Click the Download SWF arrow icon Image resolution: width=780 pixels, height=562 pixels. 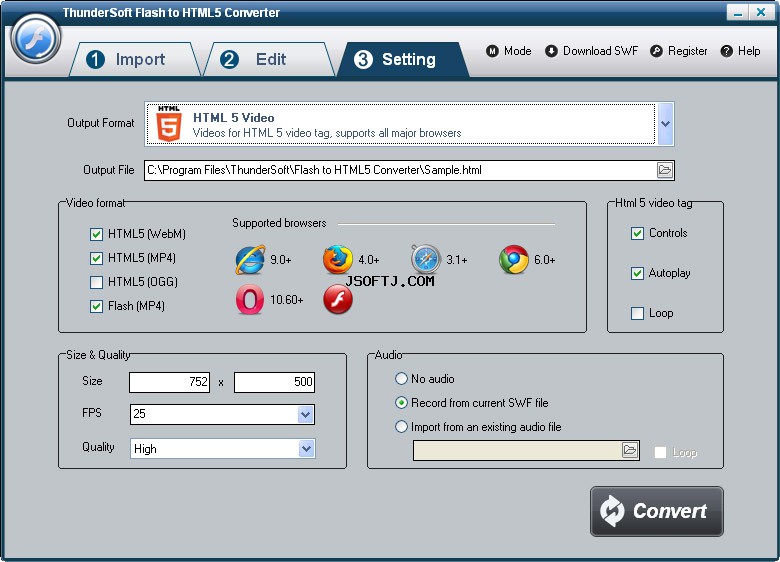coord(551,51)
